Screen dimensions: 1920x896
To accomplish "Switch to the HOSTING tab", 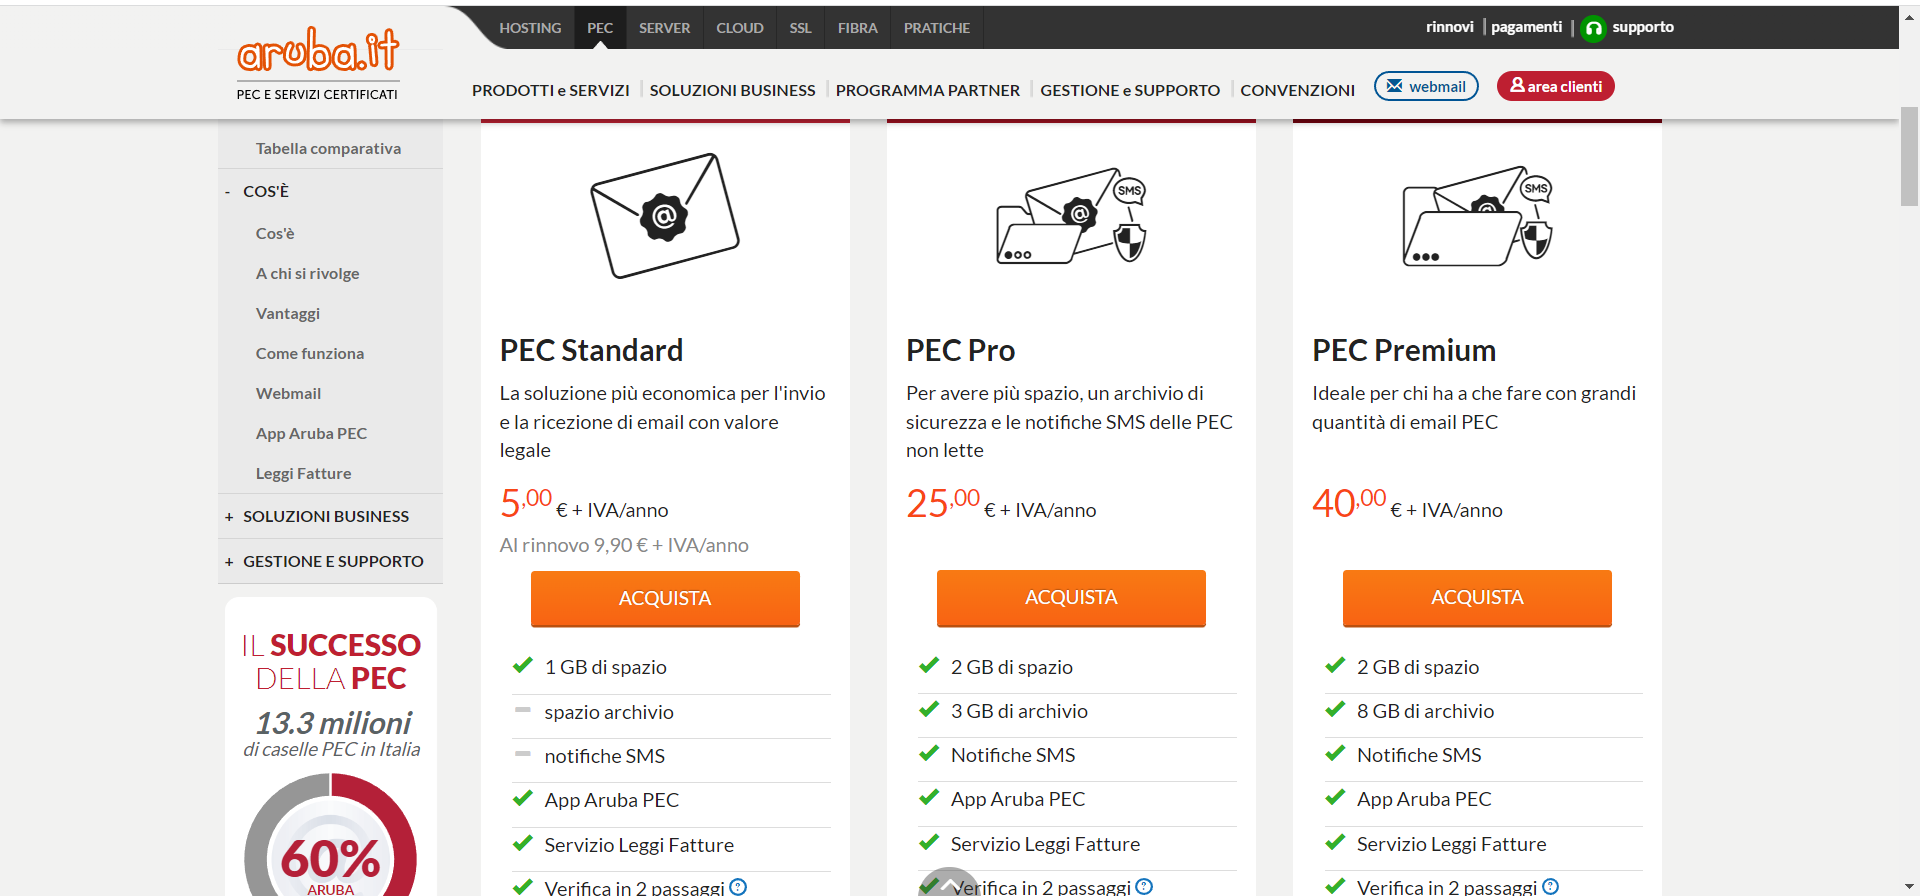I will tap(530, 27).
